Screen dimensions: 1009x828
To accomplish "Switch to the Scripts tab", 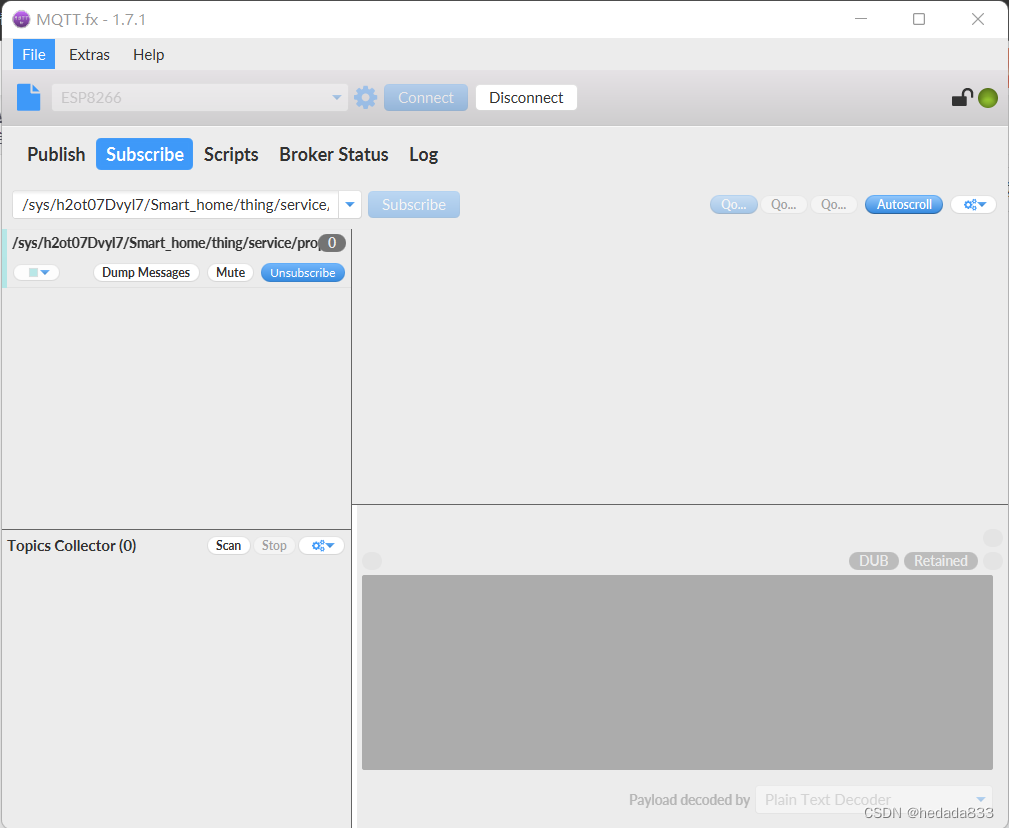I will [231, 154].
